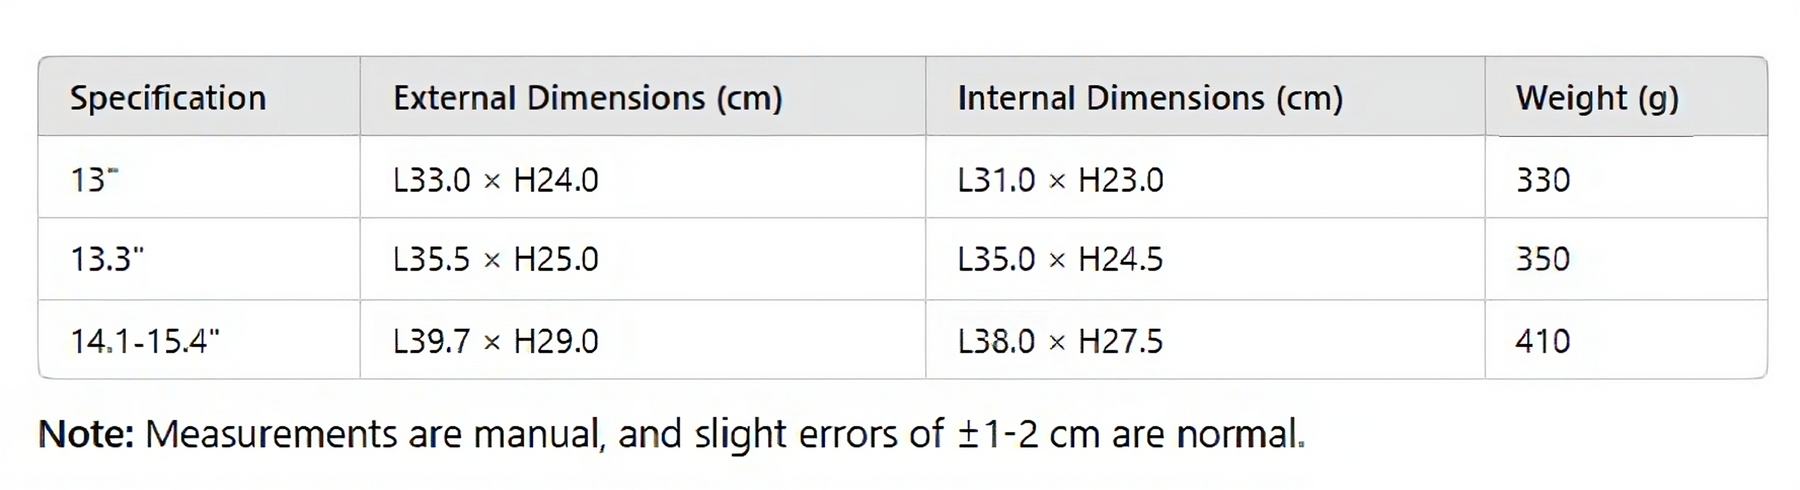
Task: Select external dimensions L39.7 × H29.0
Action: [496, 342]
